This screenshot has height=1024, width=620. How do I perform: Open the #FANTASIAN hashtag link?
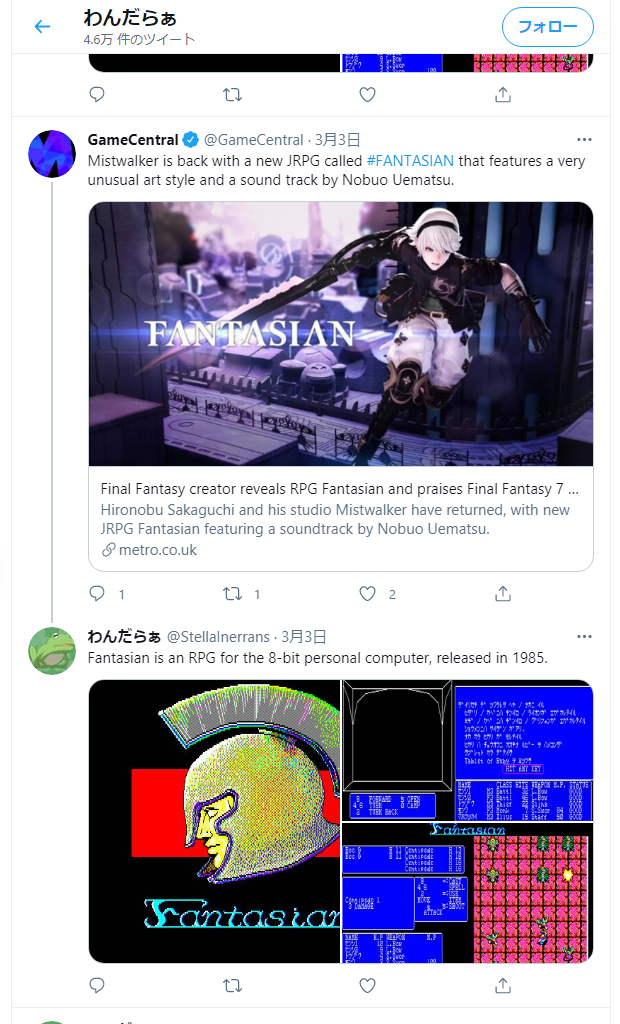tap(410, 161)
